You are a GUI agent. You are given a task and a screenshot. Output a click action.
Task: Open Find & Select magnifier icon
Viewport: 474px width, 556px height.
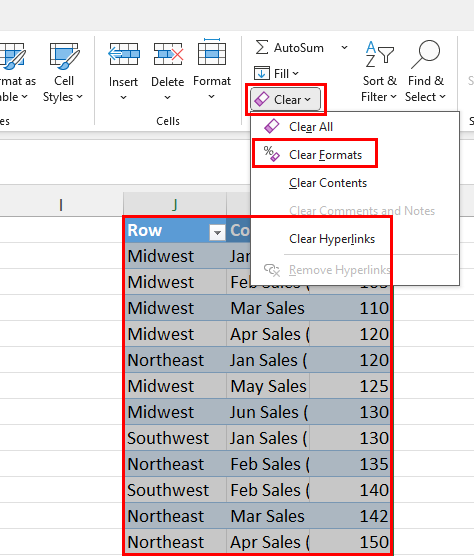tap(425, 54)
